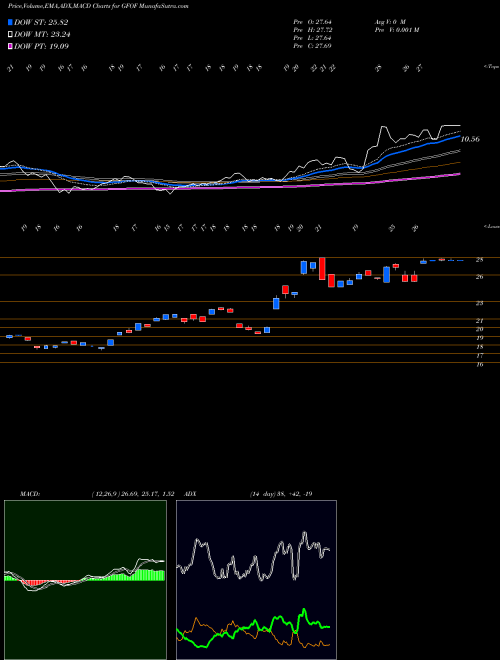Click the 23 price axis label

[x=479, y=303]
